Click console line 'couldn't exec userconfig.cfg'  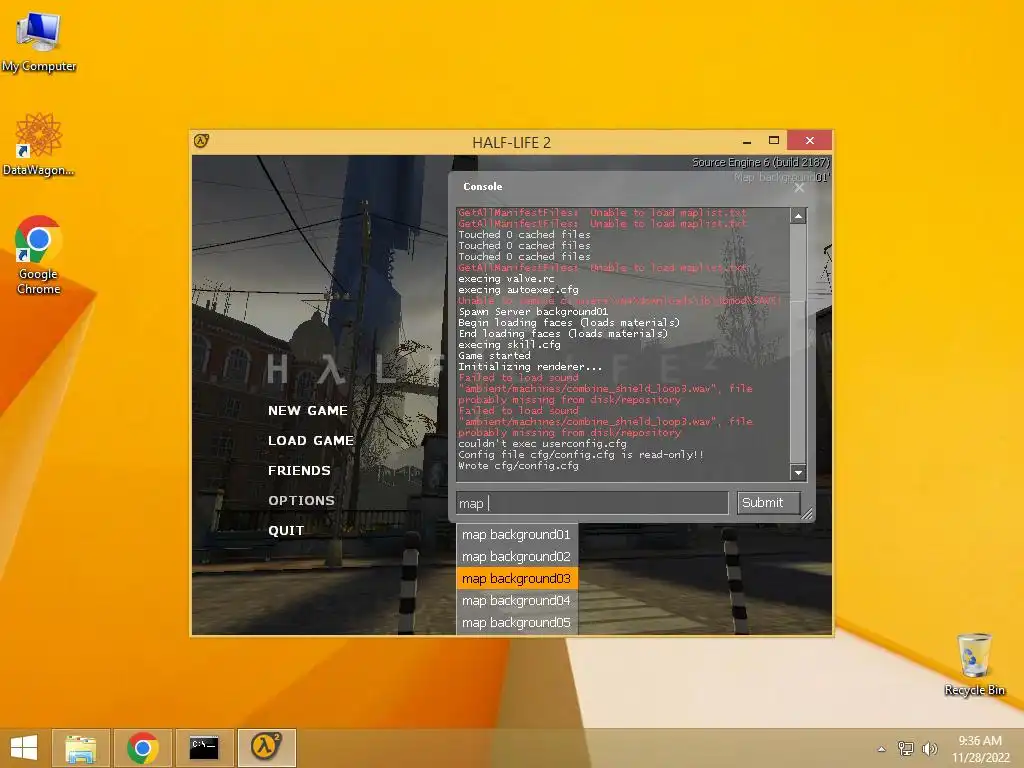(x=542, y=444)
